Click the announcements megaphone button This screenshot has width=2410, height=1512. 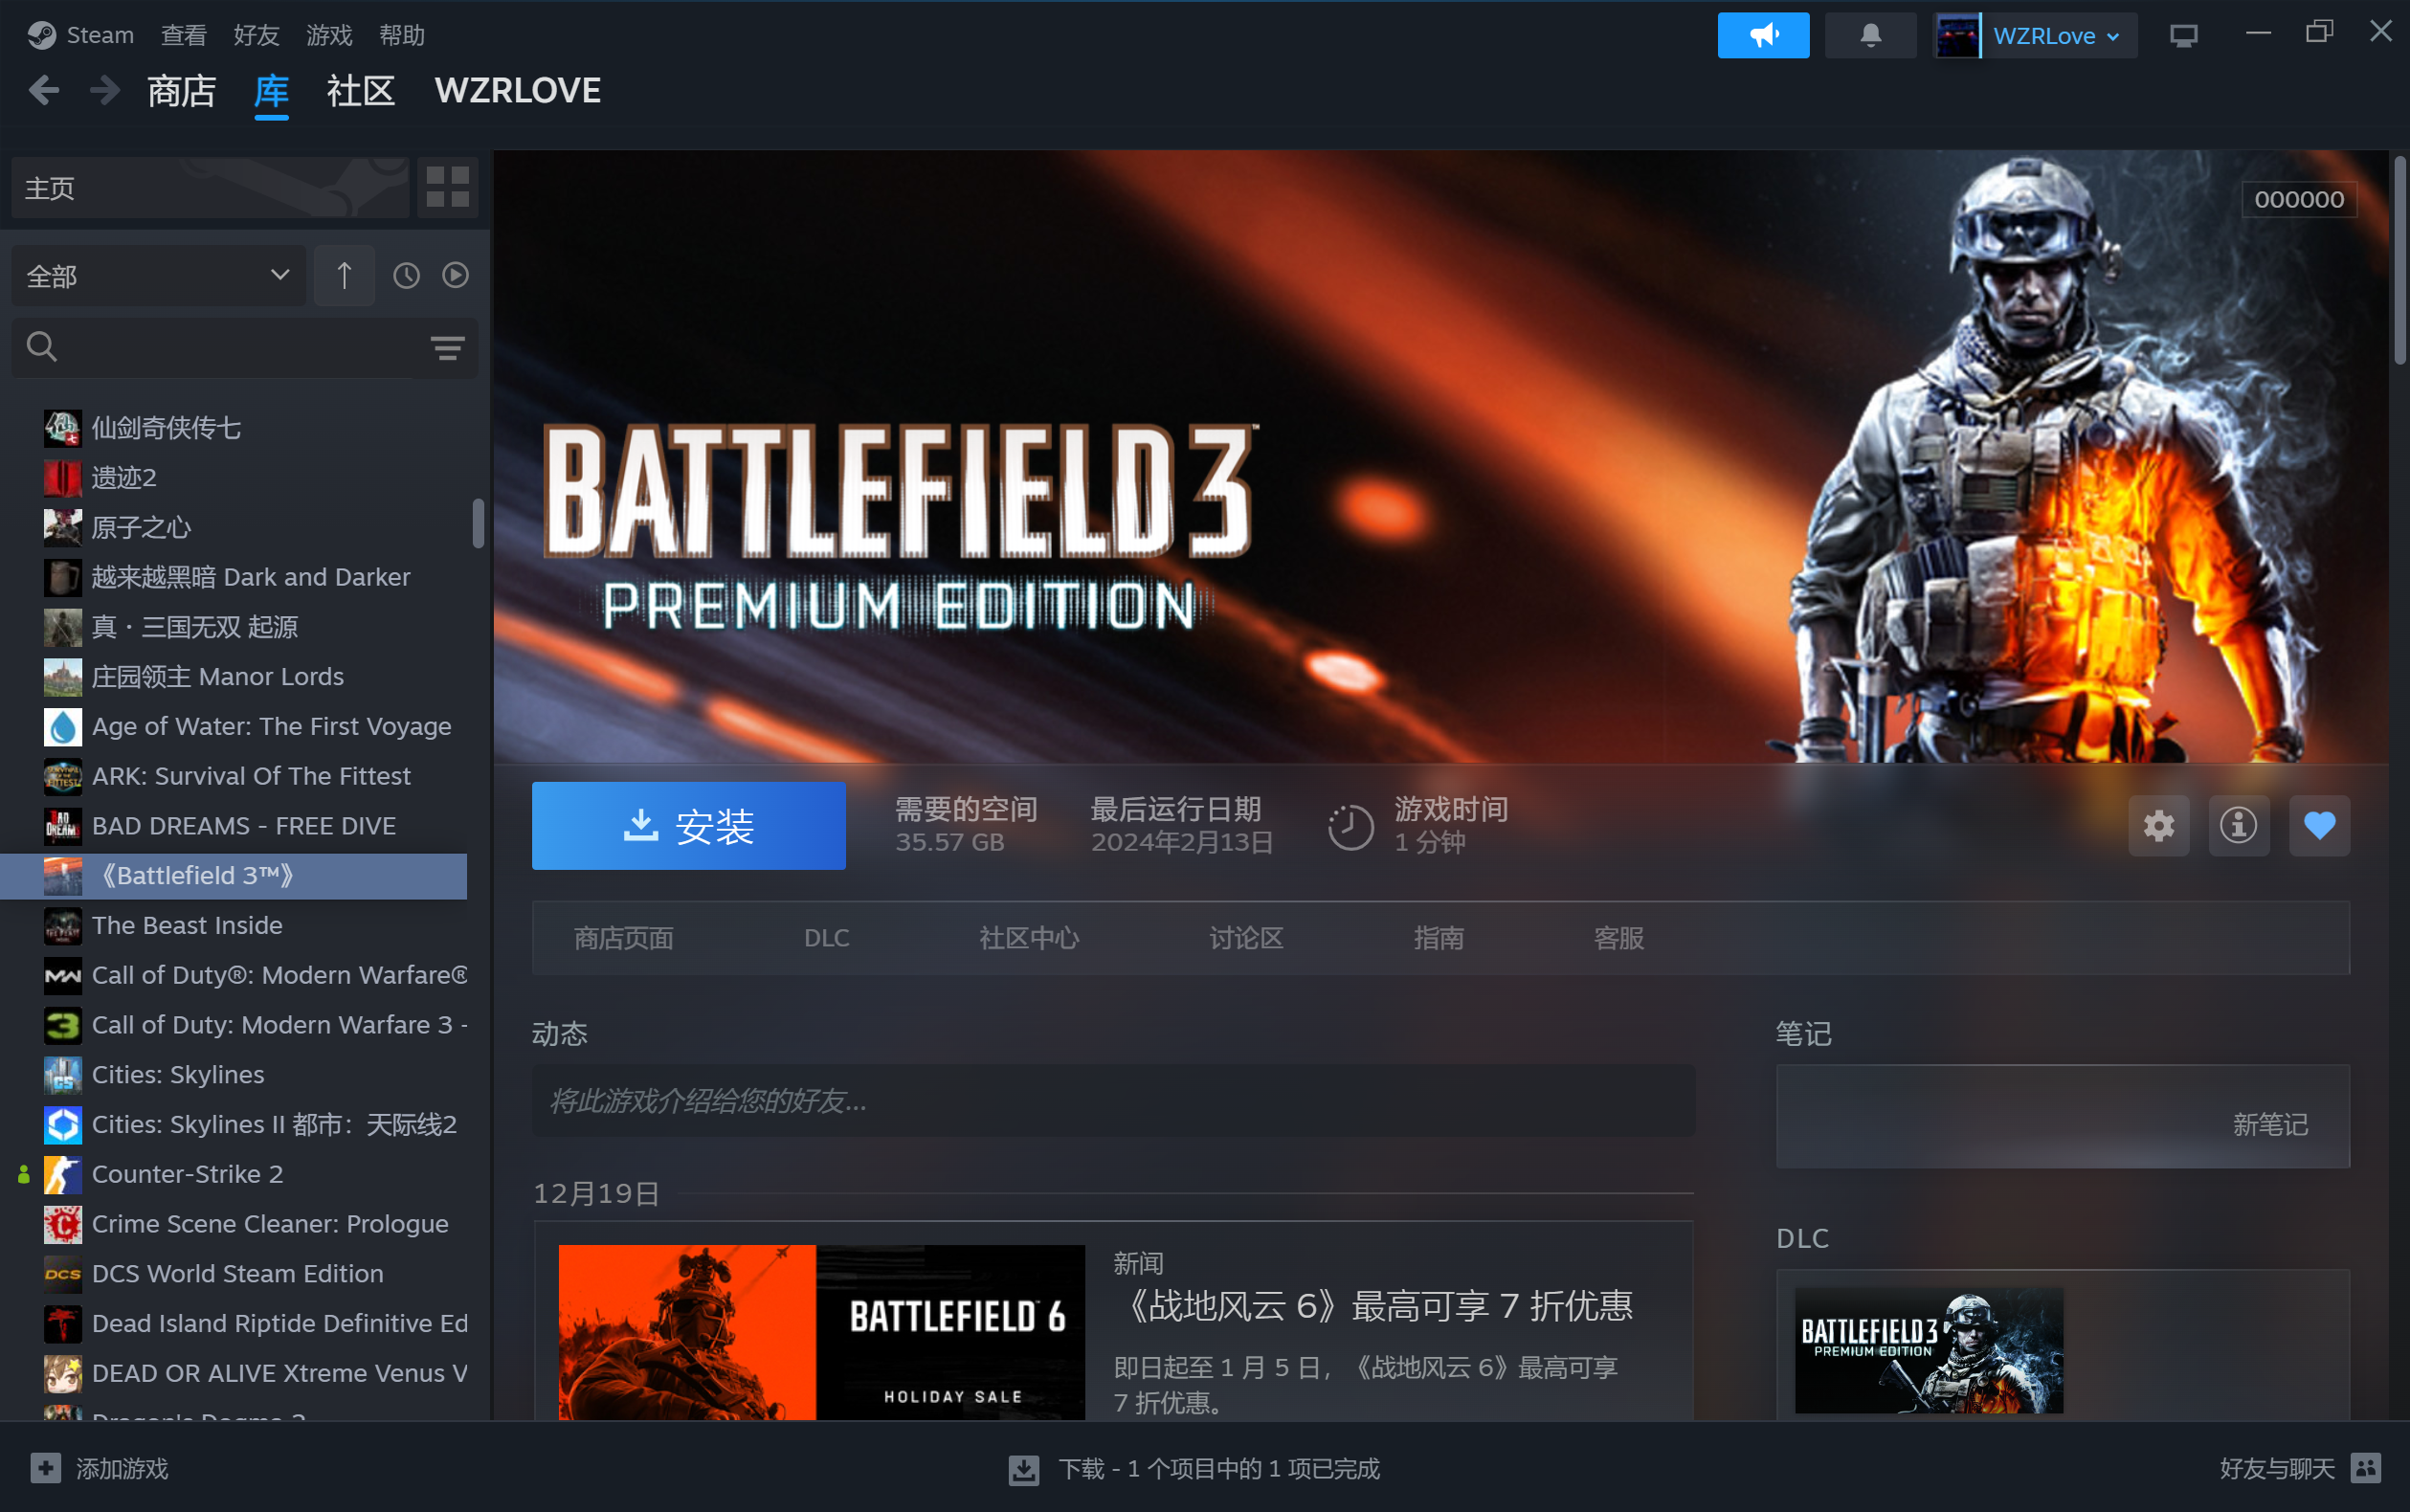tap(1762, 35)
